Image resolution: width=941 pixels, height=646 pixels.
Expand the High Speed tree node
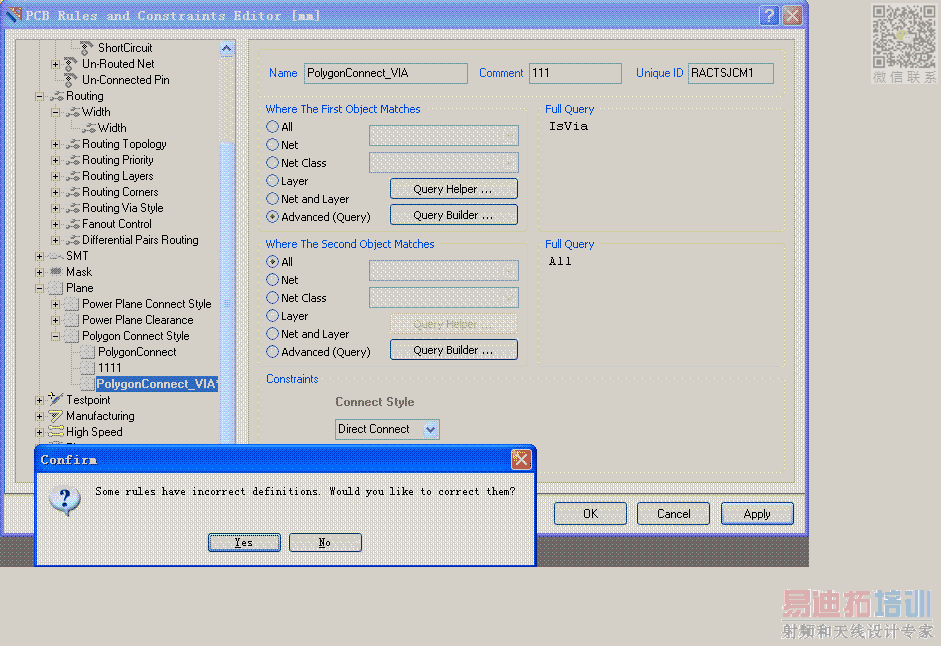tap(40, 432)
